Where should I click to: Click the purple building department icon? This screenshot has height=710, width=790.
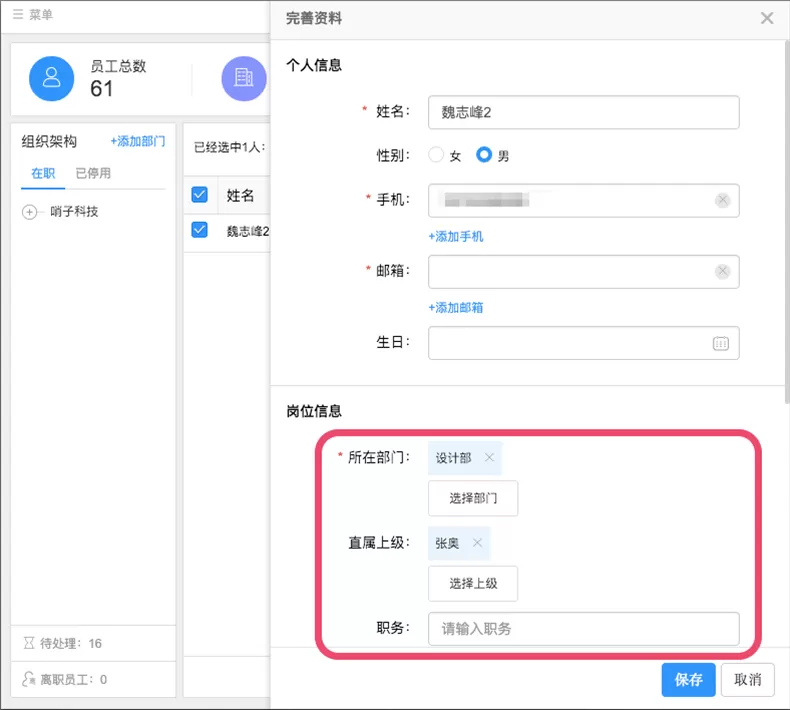(x=244, y=79)
